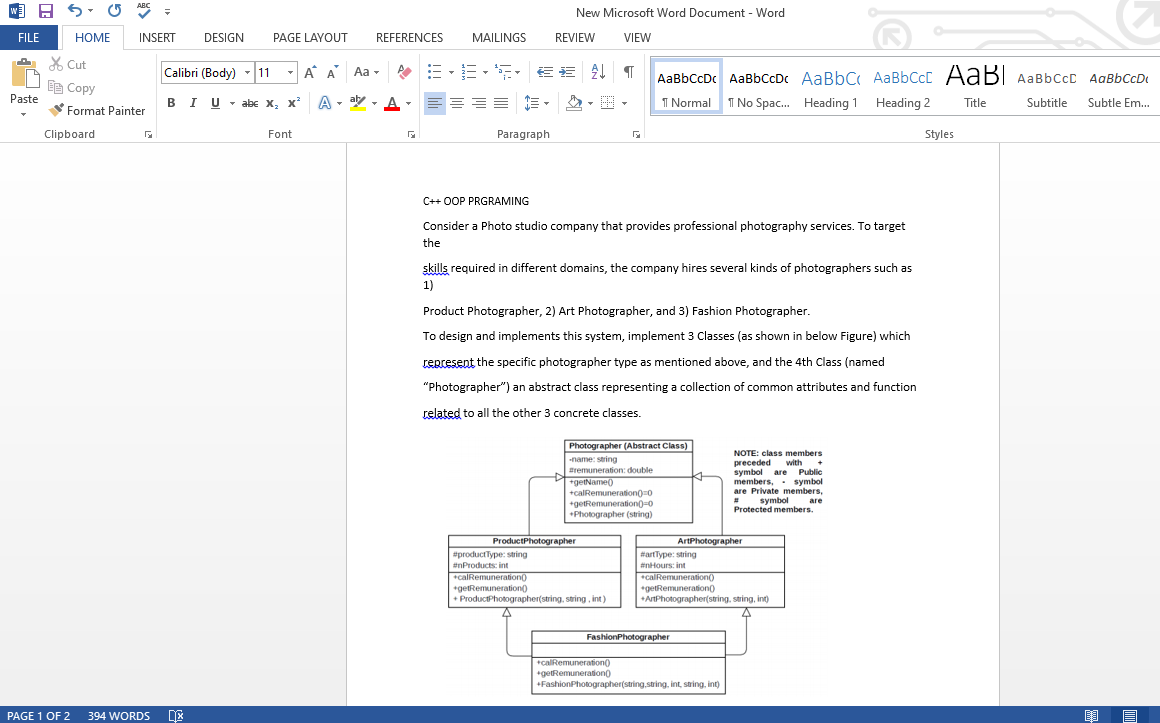The height and width of the screenshot is (723, 1160).
Task: Toggle italic formatting
Action: pos(193,103)
